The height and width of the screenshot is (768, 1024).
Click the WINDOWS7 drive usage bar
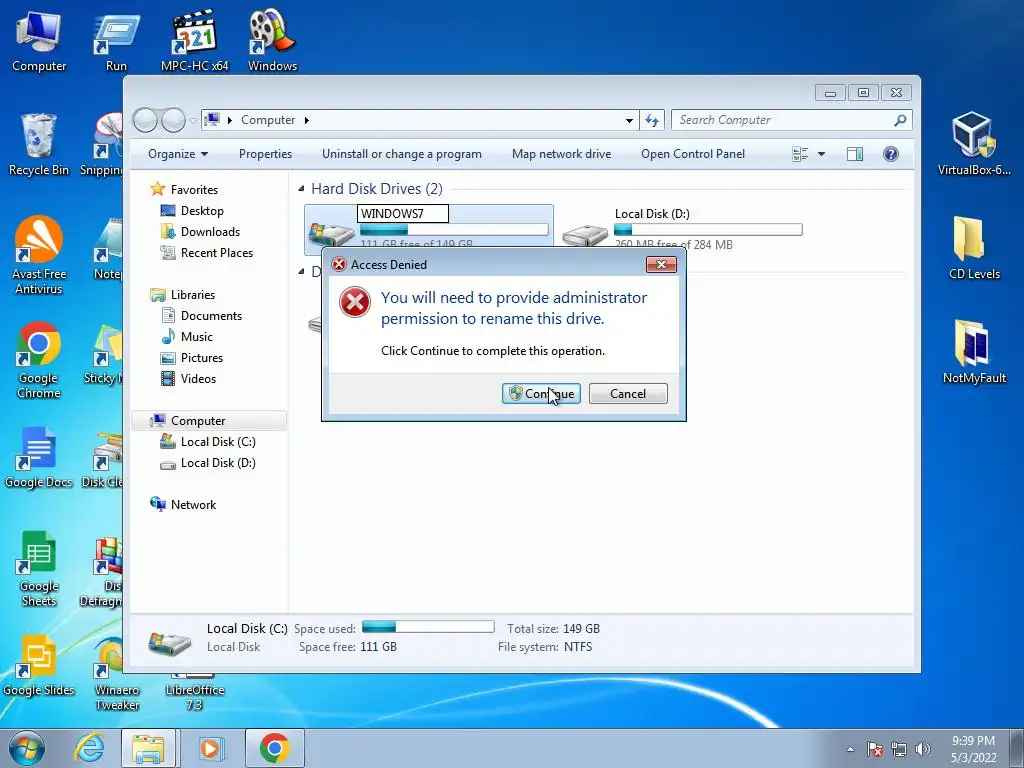(454, 230)
